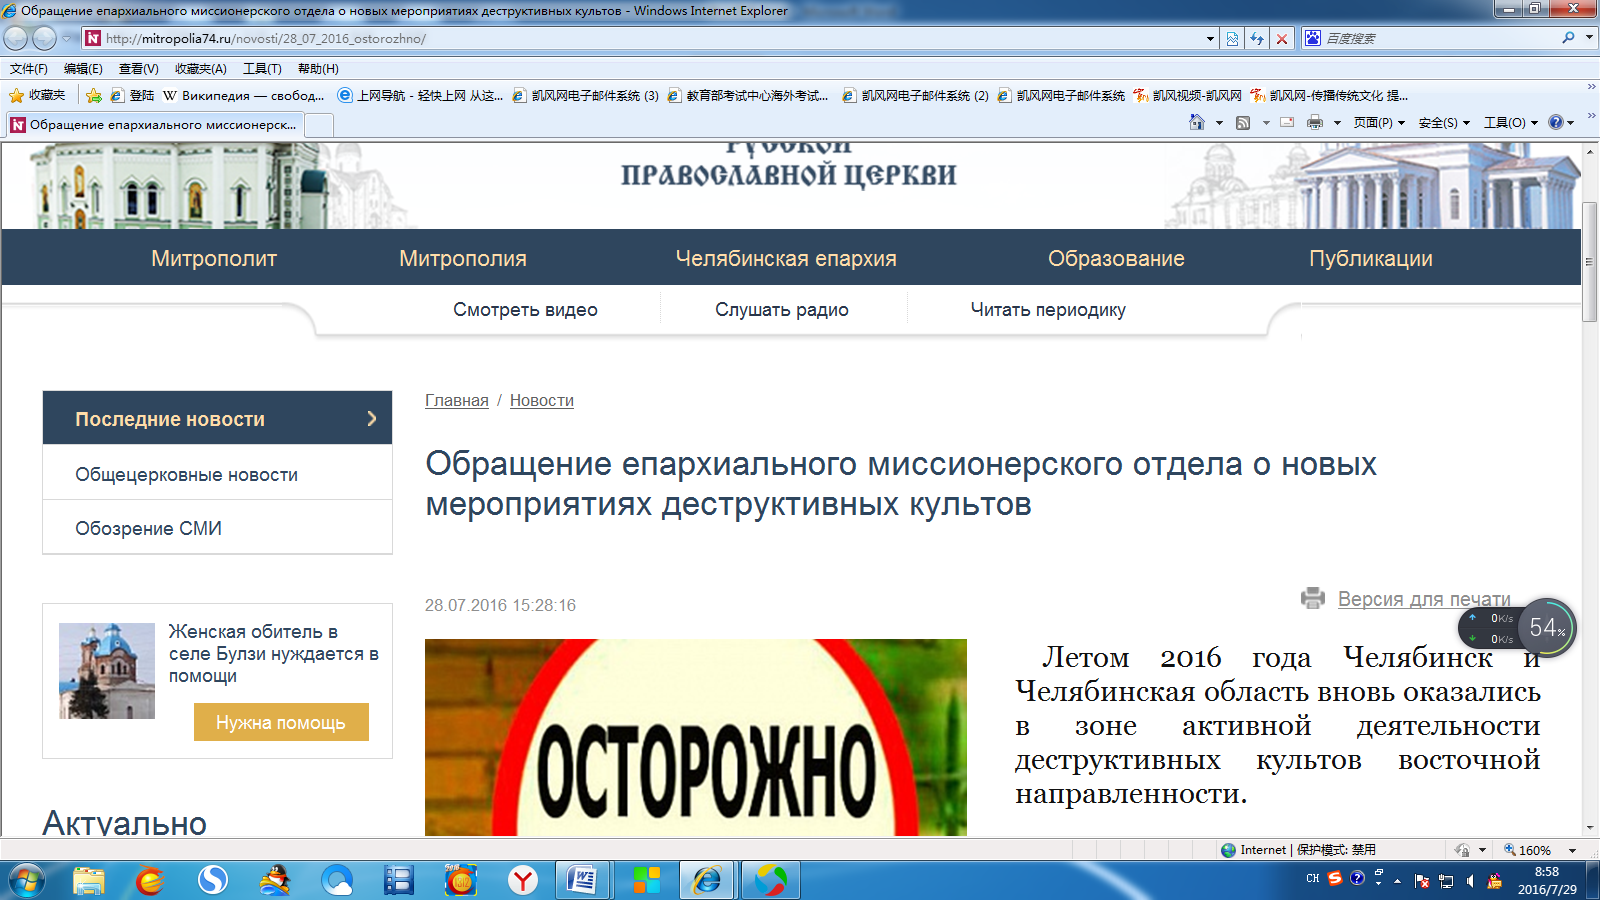Open the 安全(S) dropdown menu
Image resolution: width=1600 pixels, height=900 pixels.
[1444, 123]
